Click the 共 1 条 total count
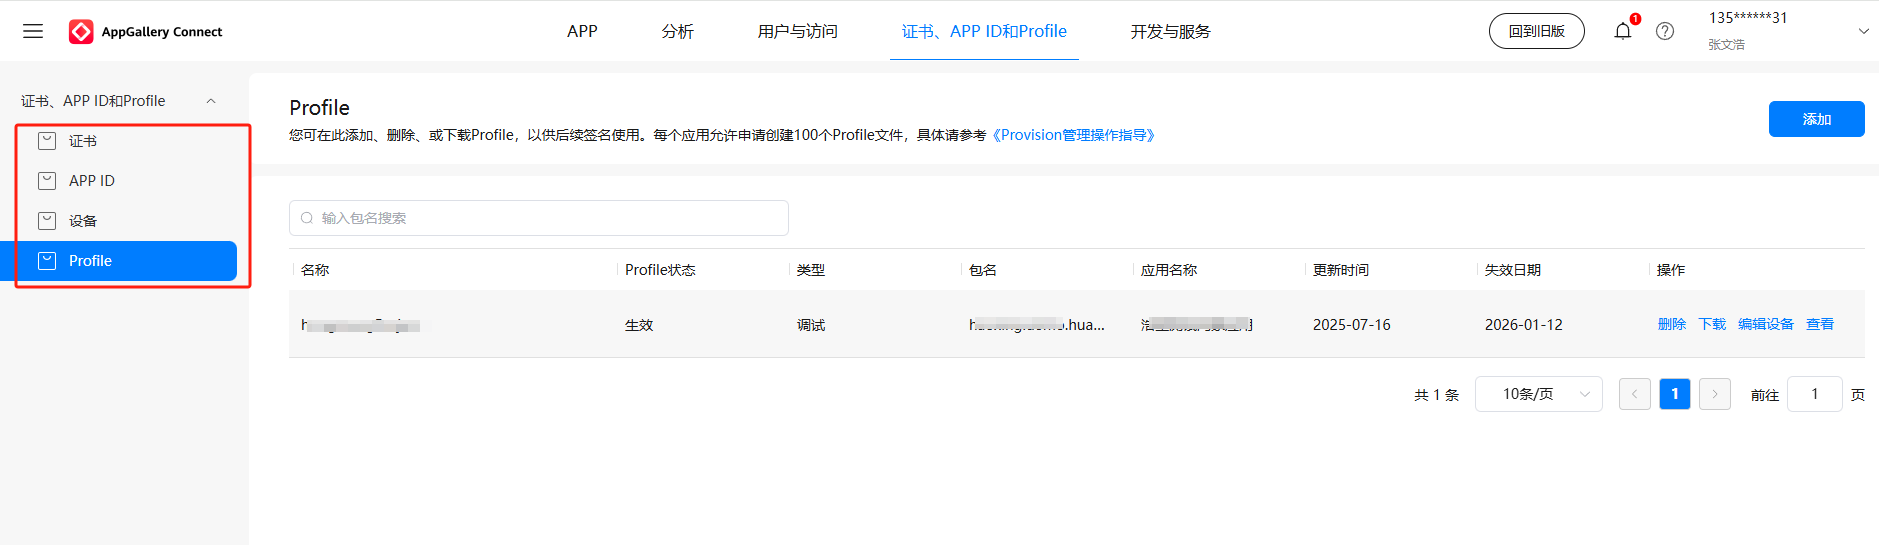Image resolution: width=1879 pixels, height=545 pixels. pos(1437,395)
